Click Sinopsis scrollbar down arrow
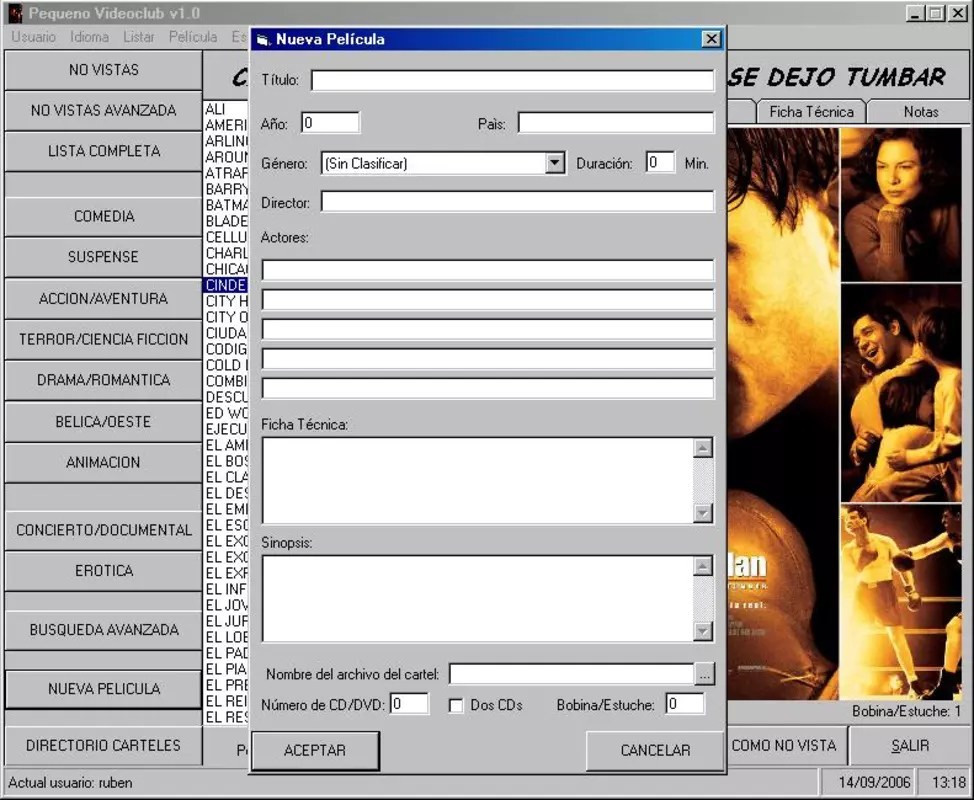The height and width of the screenshot is (800, 974). [x=703, y=632]
